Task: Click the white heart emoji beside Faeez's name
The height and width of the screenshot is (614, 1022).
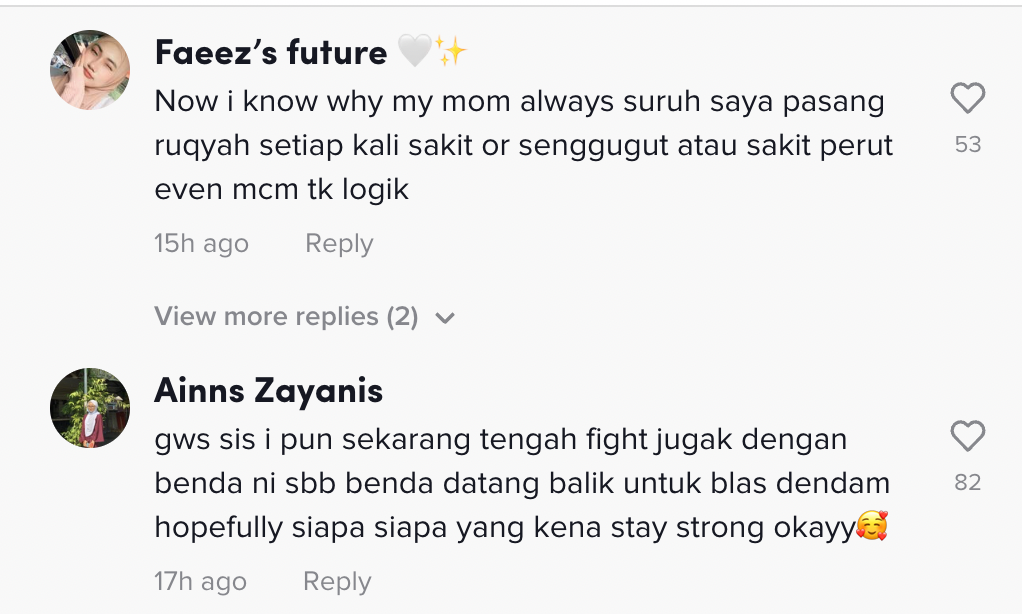Action: (x=414, y=52)
